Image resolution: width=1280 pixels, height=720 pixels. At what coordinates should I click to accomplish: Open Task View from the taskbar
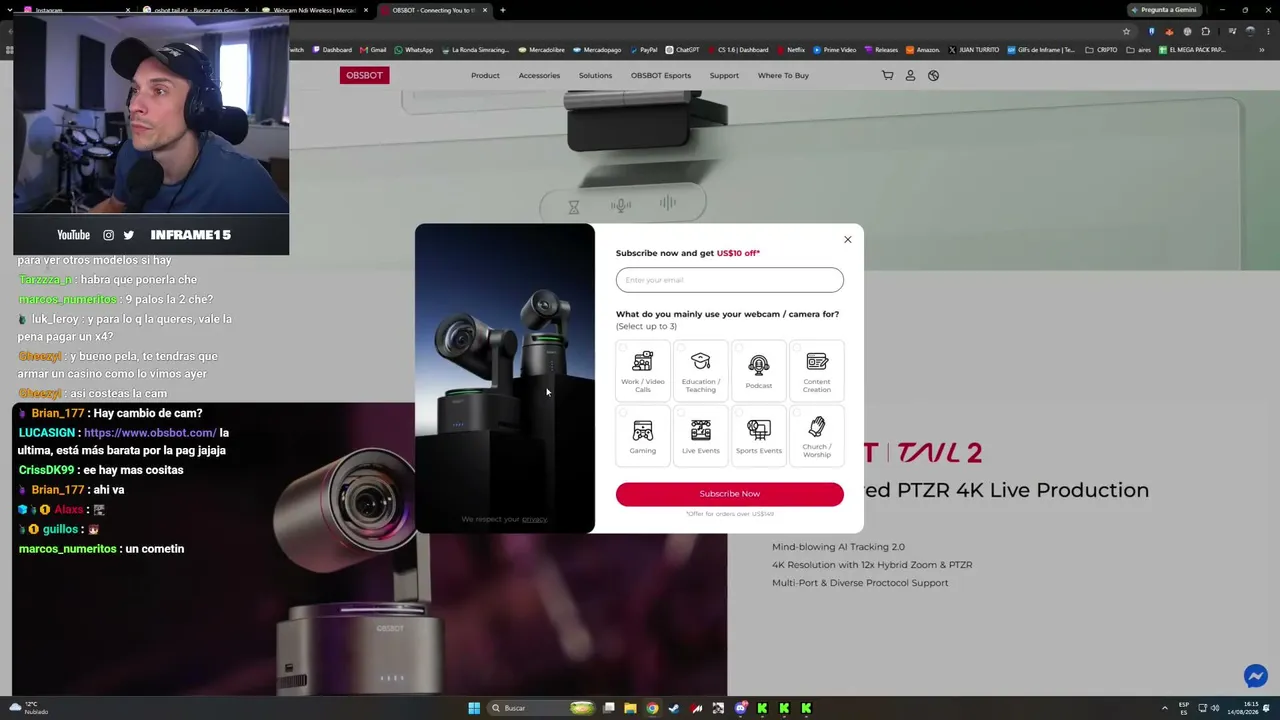pyautogui.click(x=608, y=708)
